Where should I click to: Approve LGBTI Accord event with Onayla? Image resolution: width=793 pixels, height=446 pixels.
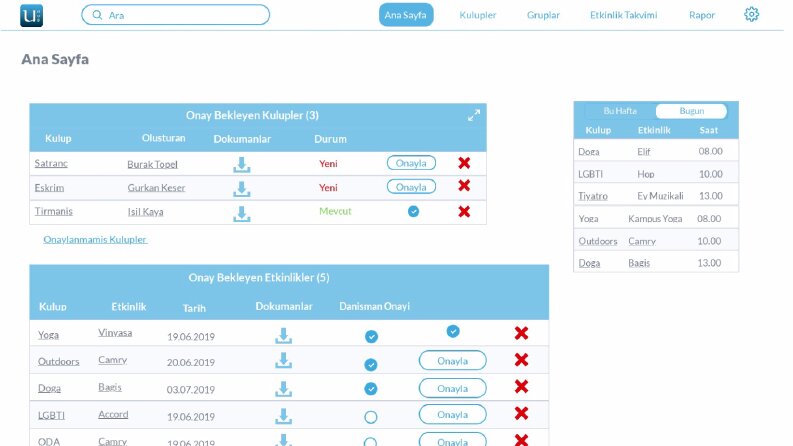(x=453, y=414)
